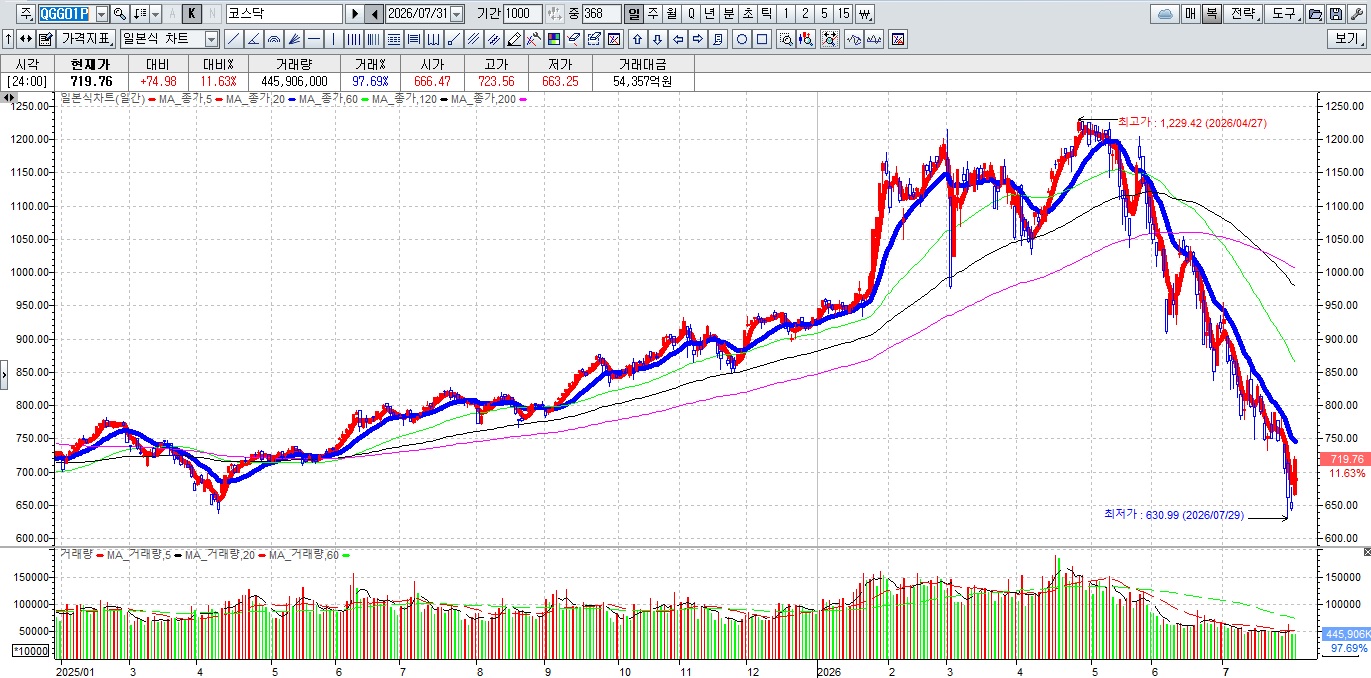The width and height of the screenshot is (1371, 678).
Task: Open the date picker dropdown arrow
Action: pos(457,14)
